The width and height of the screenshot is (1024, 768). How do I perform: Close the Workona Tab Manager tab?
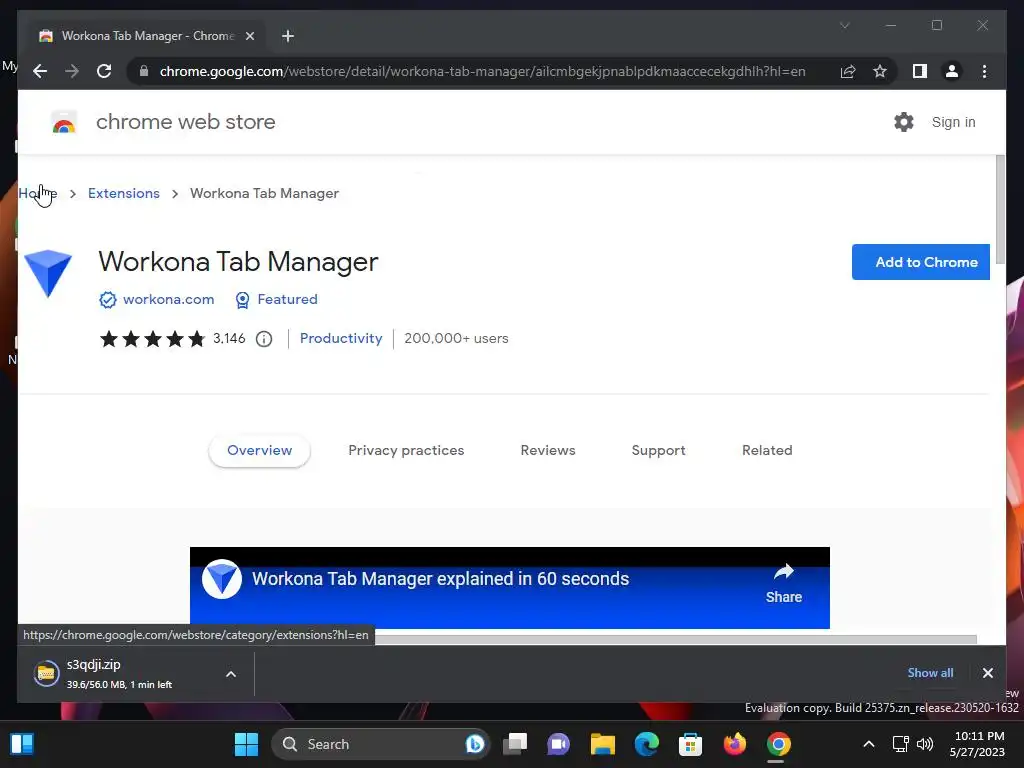(x=249, y=36)
